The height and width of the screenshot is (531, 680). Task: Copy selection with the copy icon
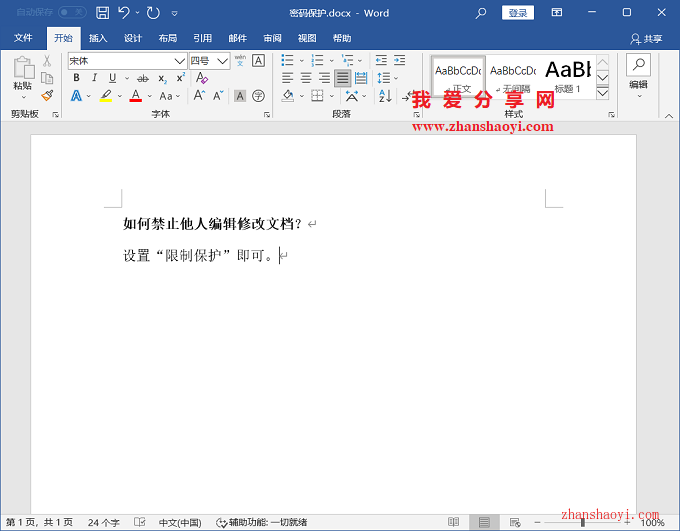[x=47, y=78]
